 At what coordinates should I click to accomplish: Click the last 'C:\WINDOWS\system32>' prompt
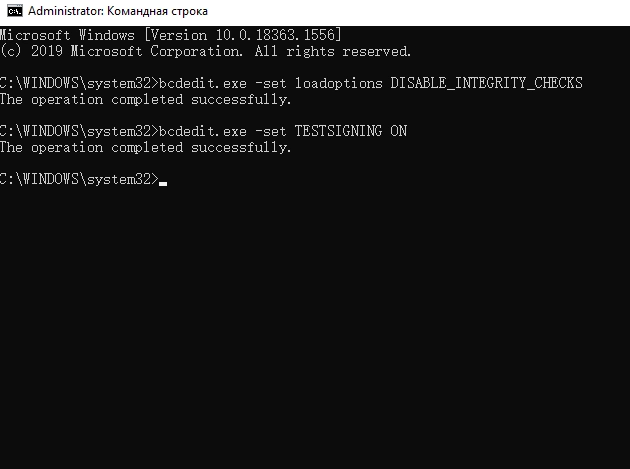pyautogui.click(x=78, y=179)
